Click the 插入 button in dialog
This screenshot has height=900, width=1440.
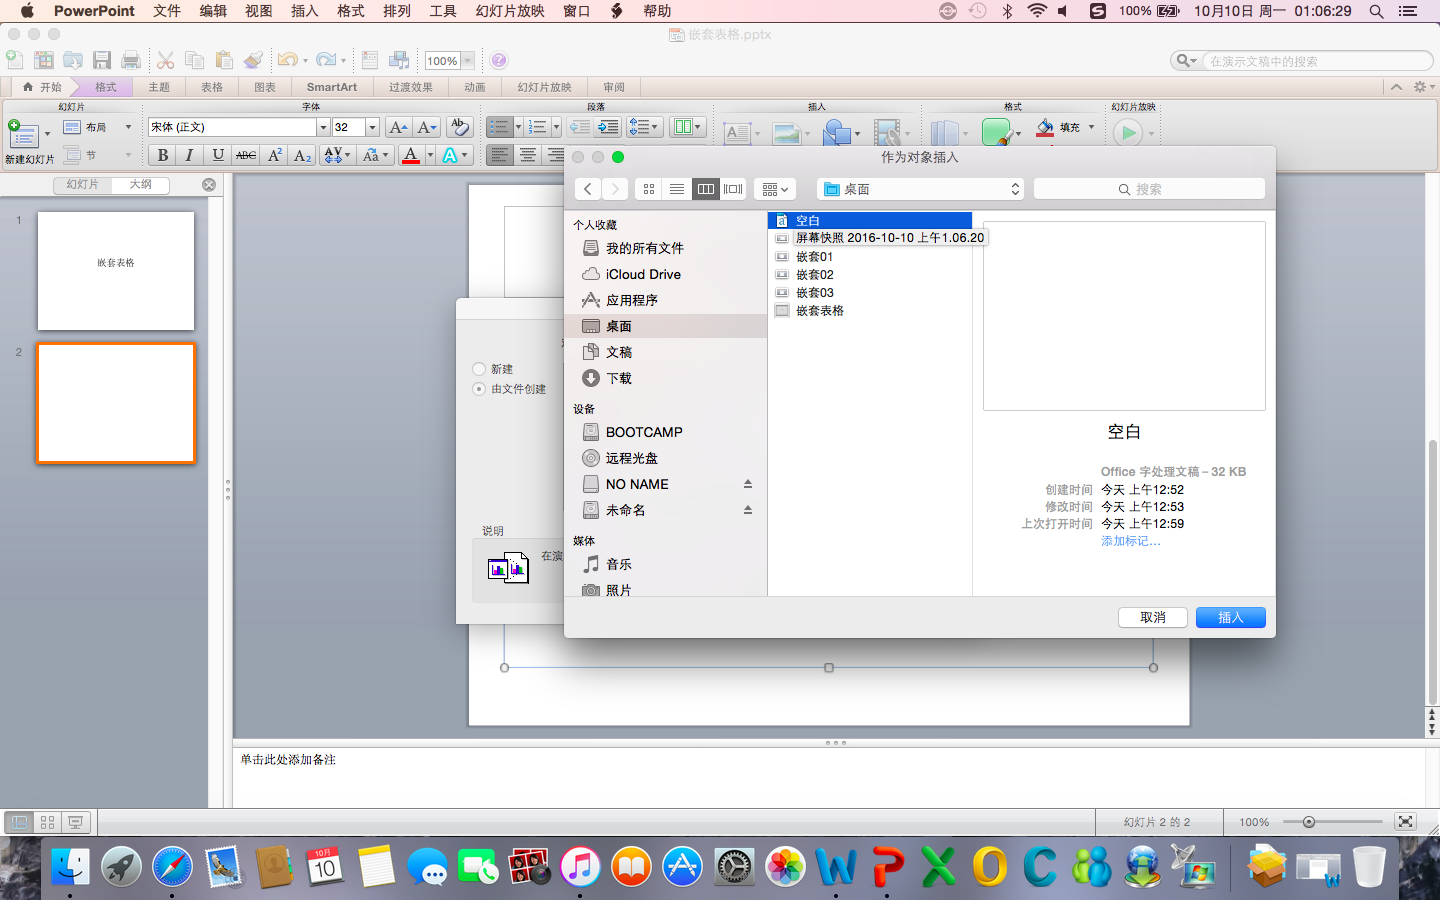click(x=1230, y=618)
